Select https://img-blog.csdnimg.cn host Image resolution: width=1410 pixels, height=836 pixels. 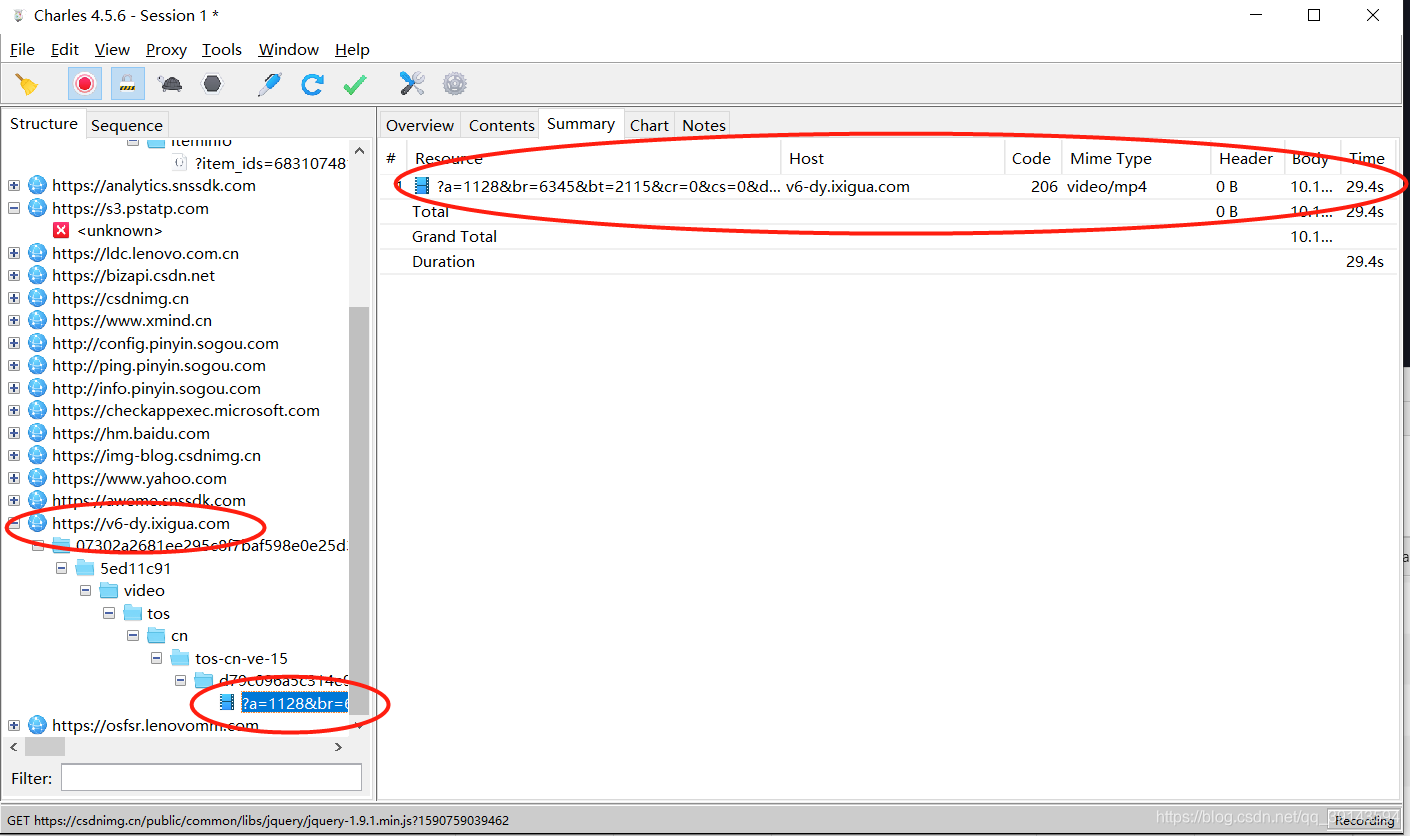pyautogui.click(x=156, y=456)
